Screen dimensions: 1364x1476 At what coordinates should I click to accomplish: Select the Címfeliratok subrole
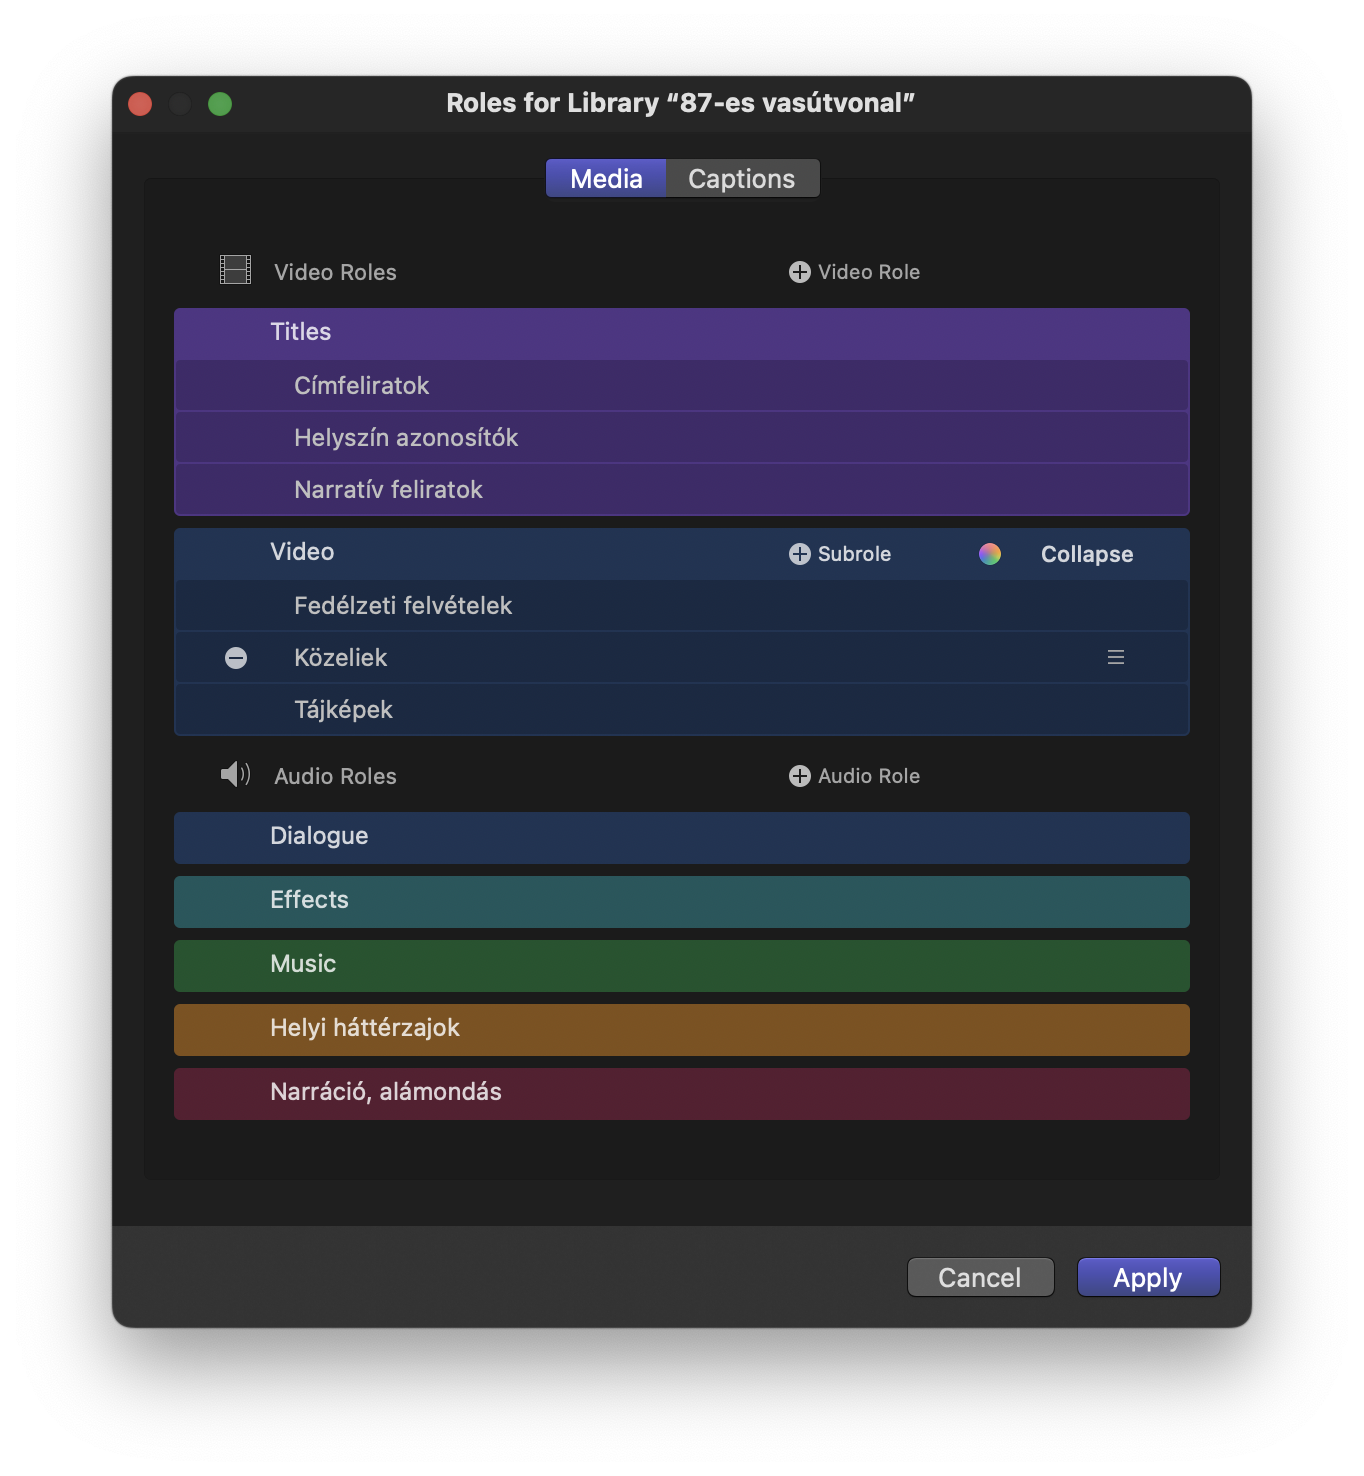coord(682,386)
